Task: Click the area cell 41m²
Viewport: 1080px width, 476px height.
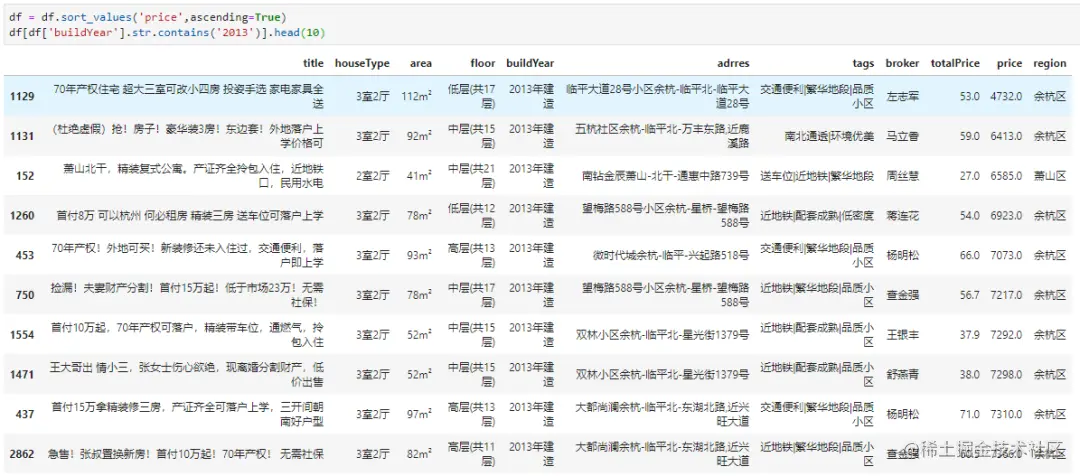Action: tap(419, 176)
